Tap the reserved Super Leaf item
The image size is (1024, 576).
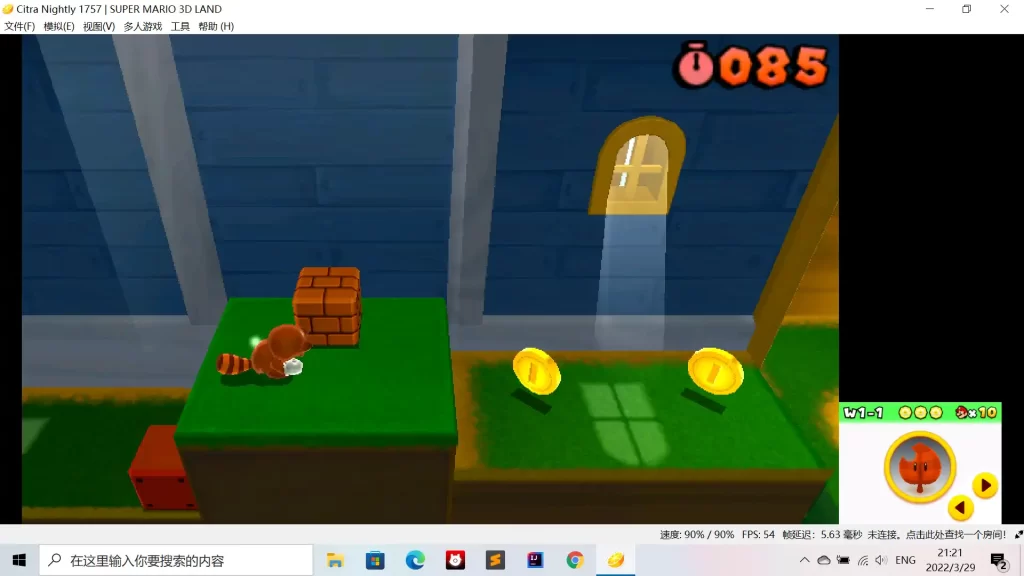click(919, 467)
